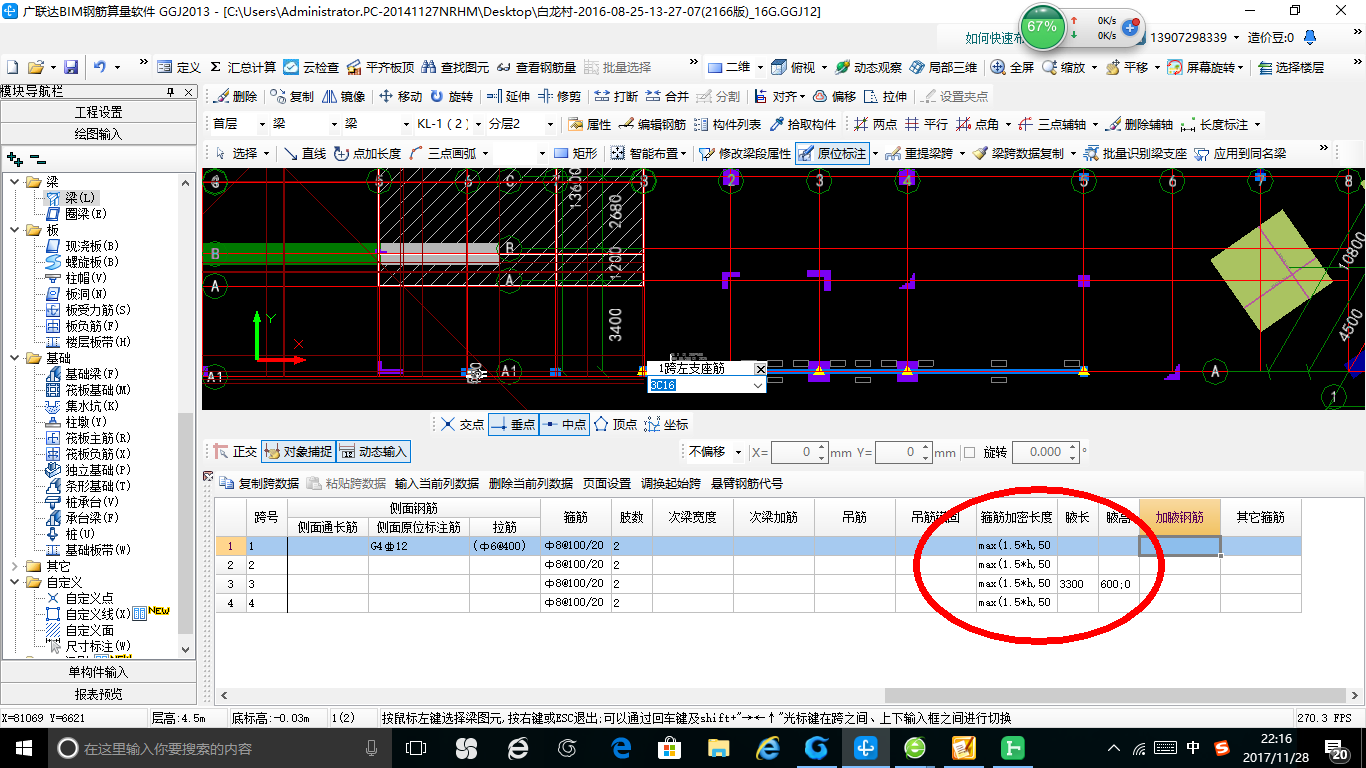Viewport: 1366px width, 768px height.
Task: Switch to 单构件输入 navigation tab
Action: [x=98, y=672]
